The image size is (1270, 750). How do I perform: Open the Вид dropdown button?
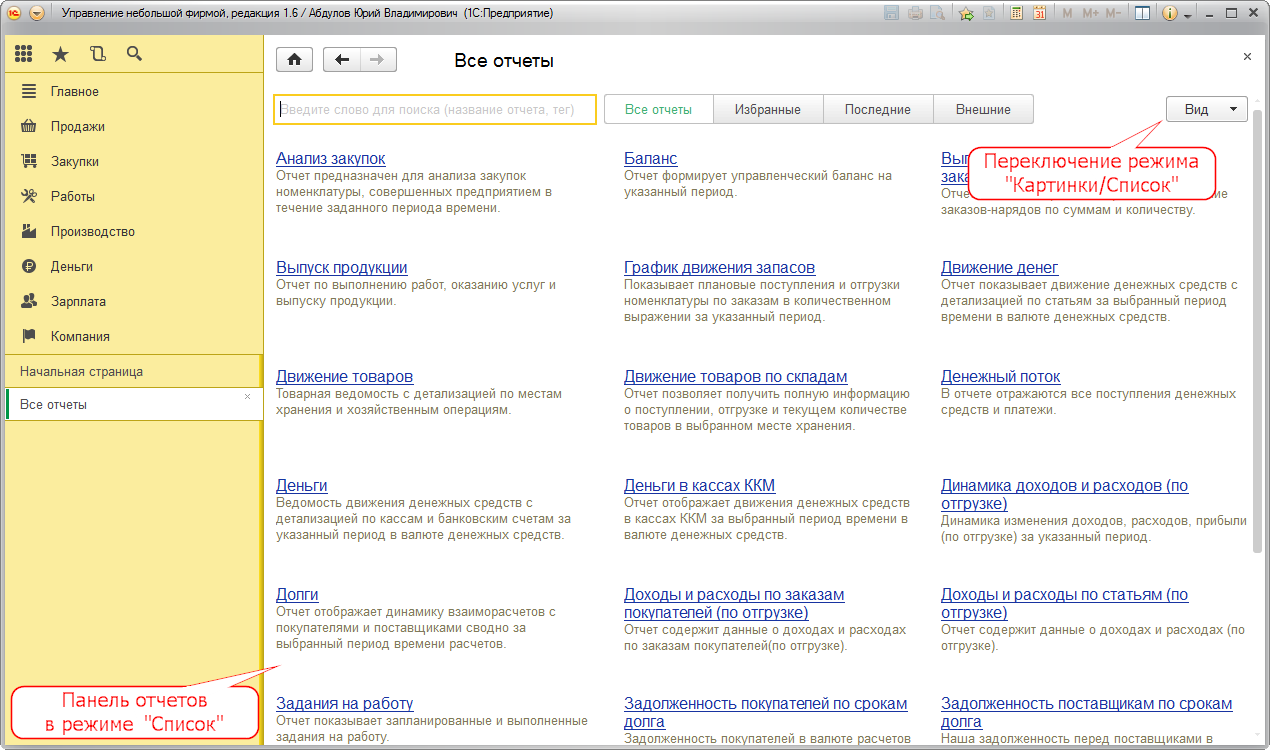tap(1206, 109)
